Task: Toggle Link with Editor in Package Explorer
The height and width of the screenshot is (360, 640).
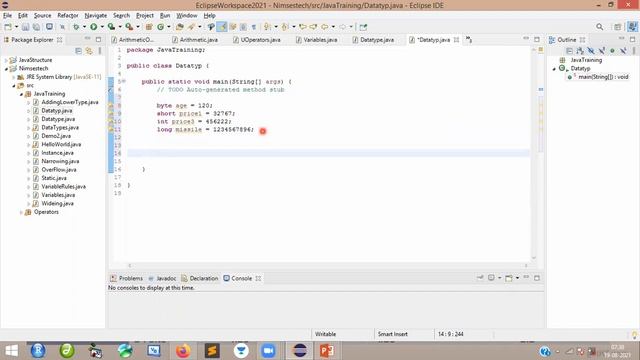Action: (x=89, y=51)
